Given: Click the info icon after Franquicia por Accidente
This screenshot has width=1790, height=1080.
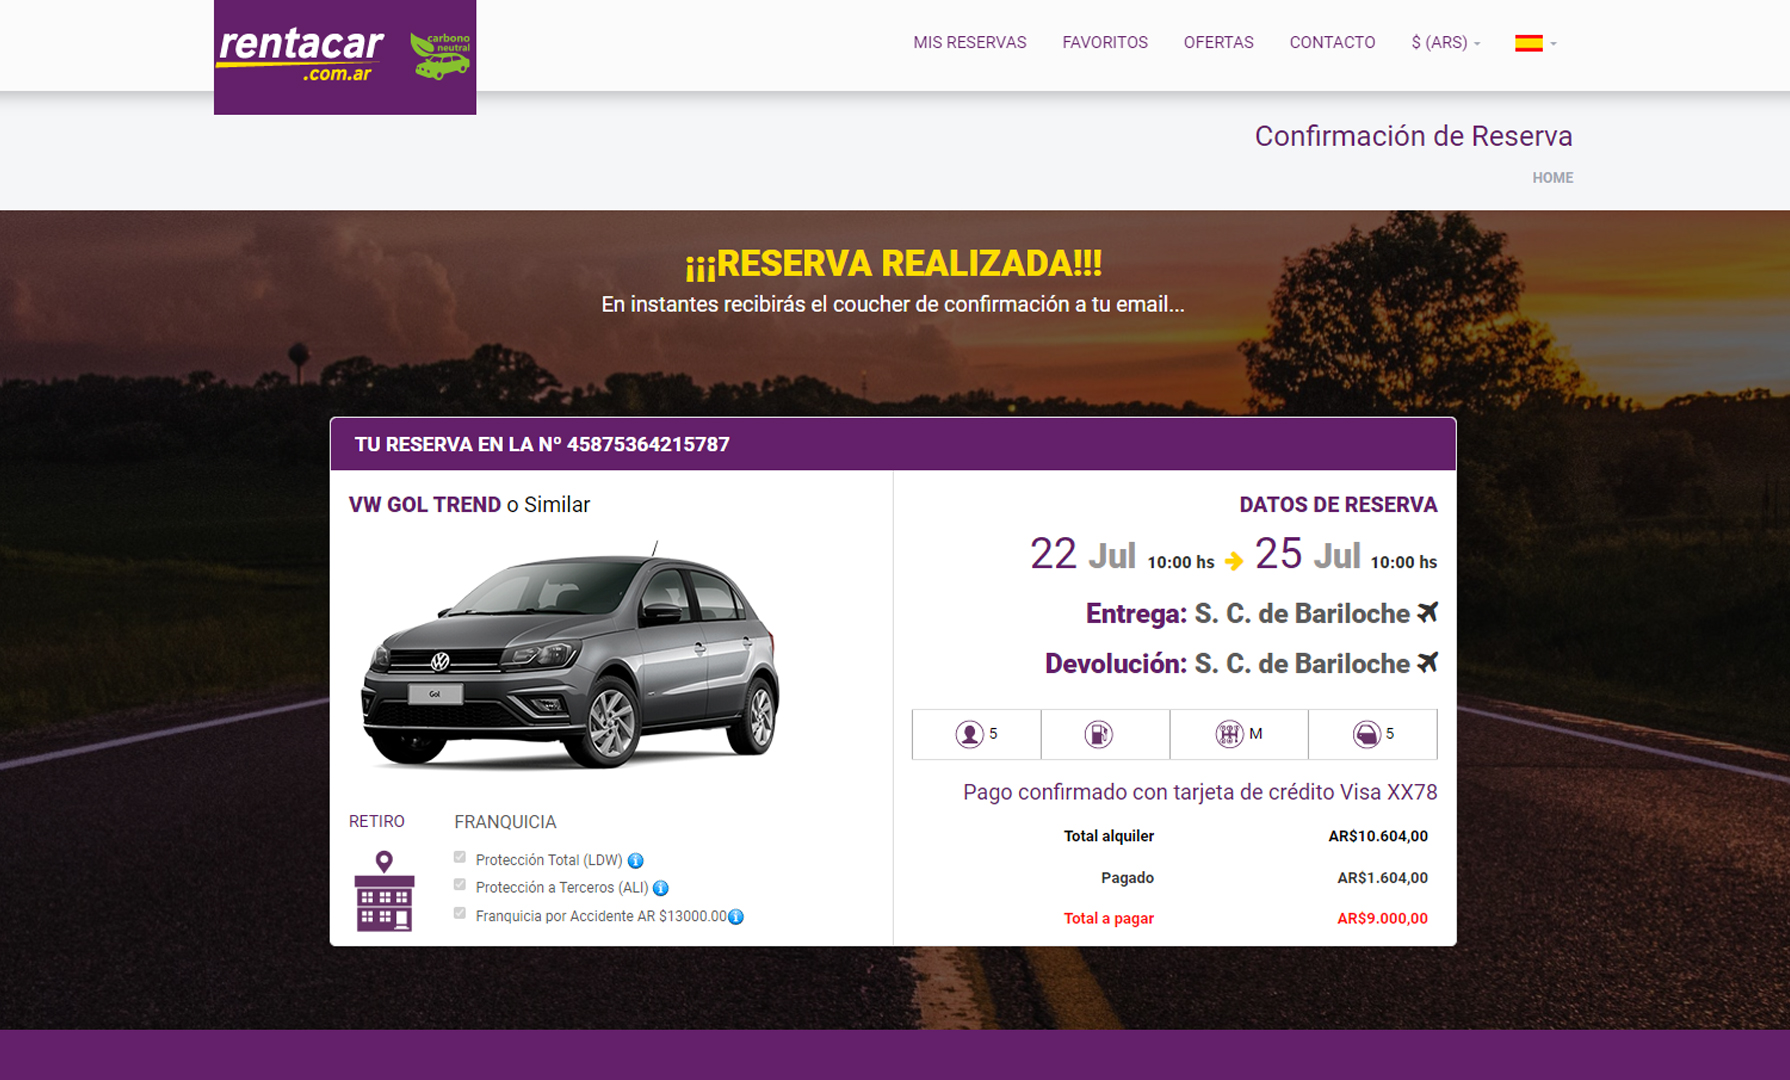Looking at the screenshot, I should (x=736, y=916).
